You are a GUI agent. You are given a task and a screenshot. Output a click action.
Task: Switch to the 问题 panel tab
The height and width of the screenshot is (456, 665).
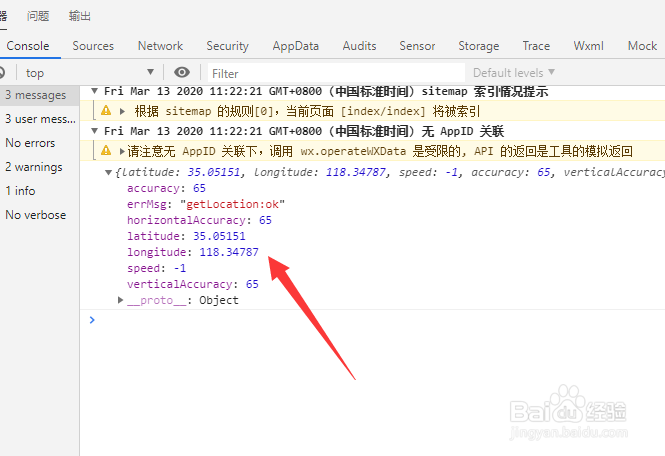click(x=38, y=16)
